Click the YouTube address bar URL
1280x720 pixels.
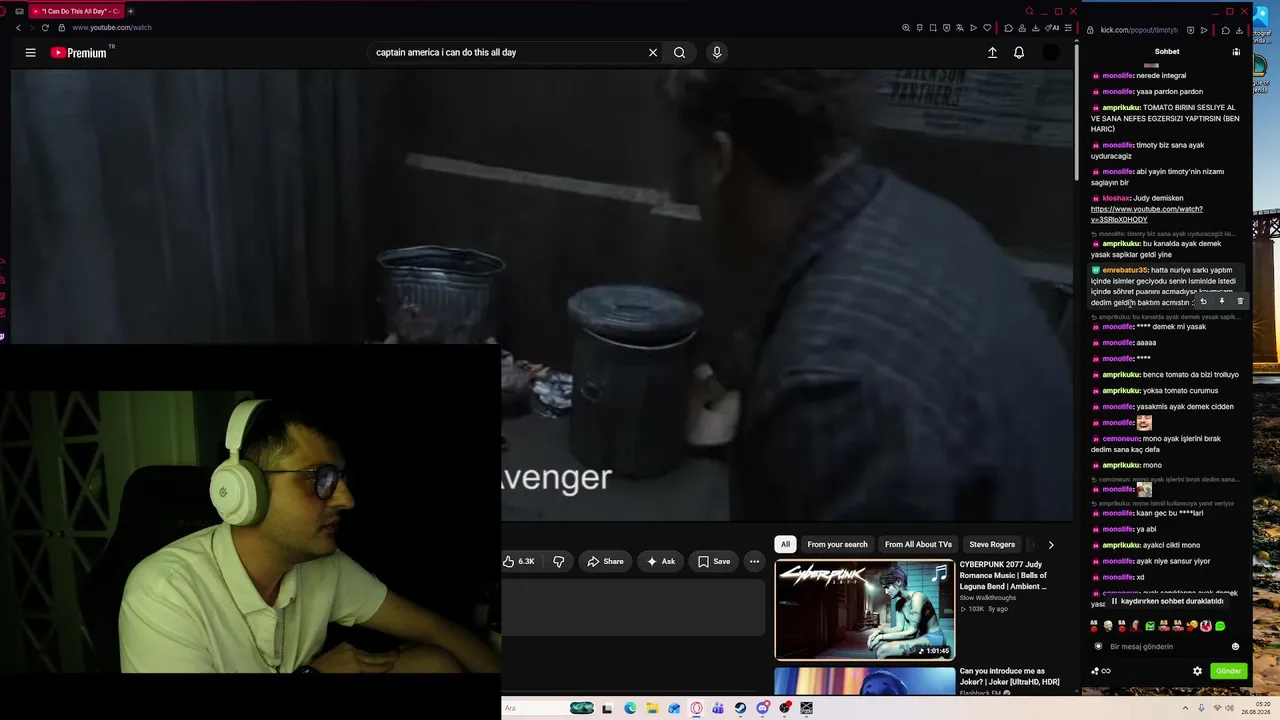point(112,28)
